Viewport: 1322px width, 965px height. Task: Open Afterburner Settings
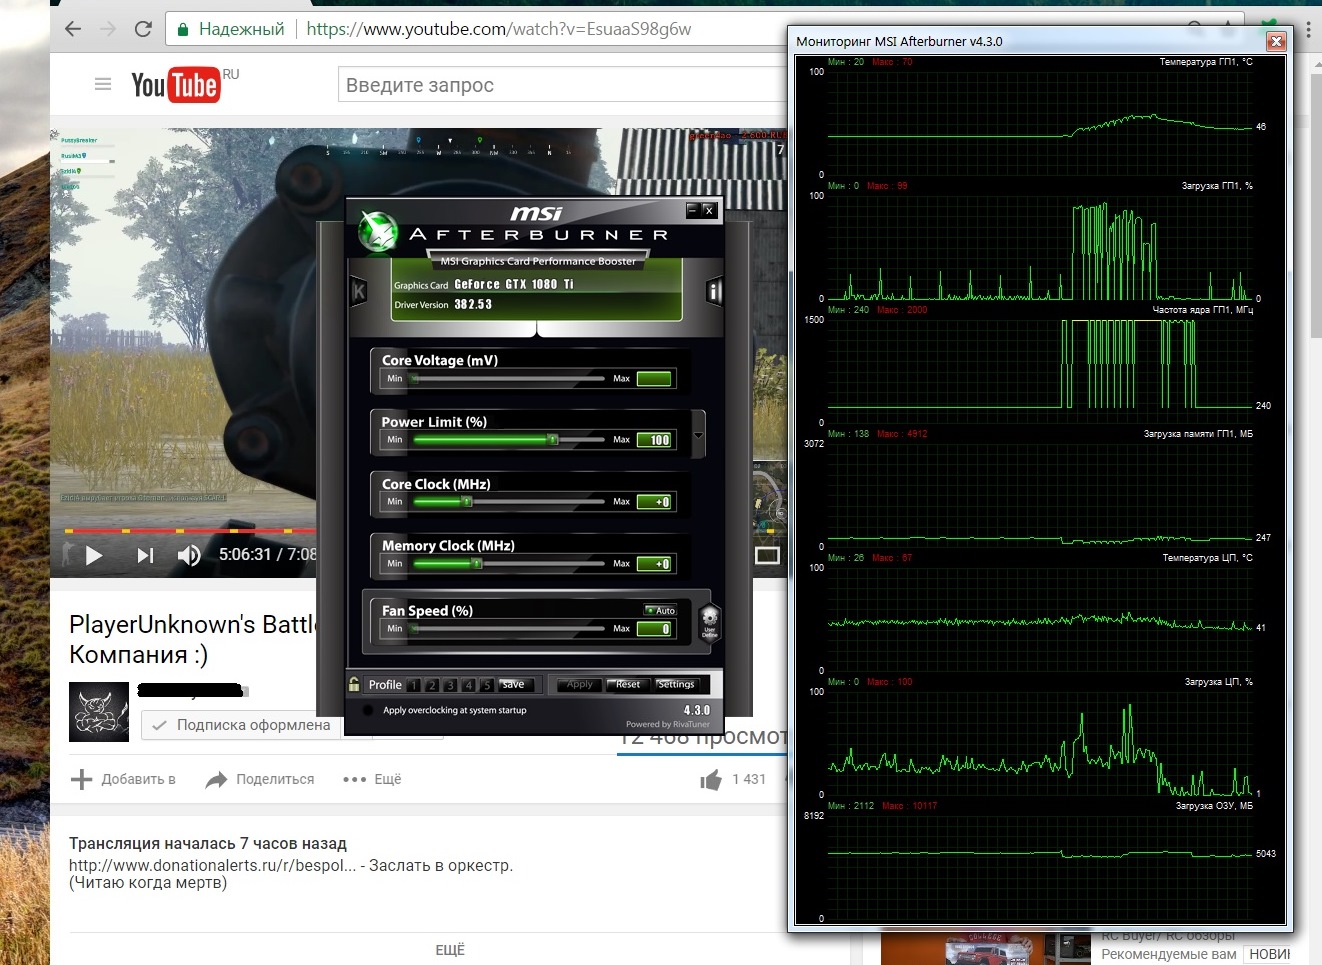point(676,685)
